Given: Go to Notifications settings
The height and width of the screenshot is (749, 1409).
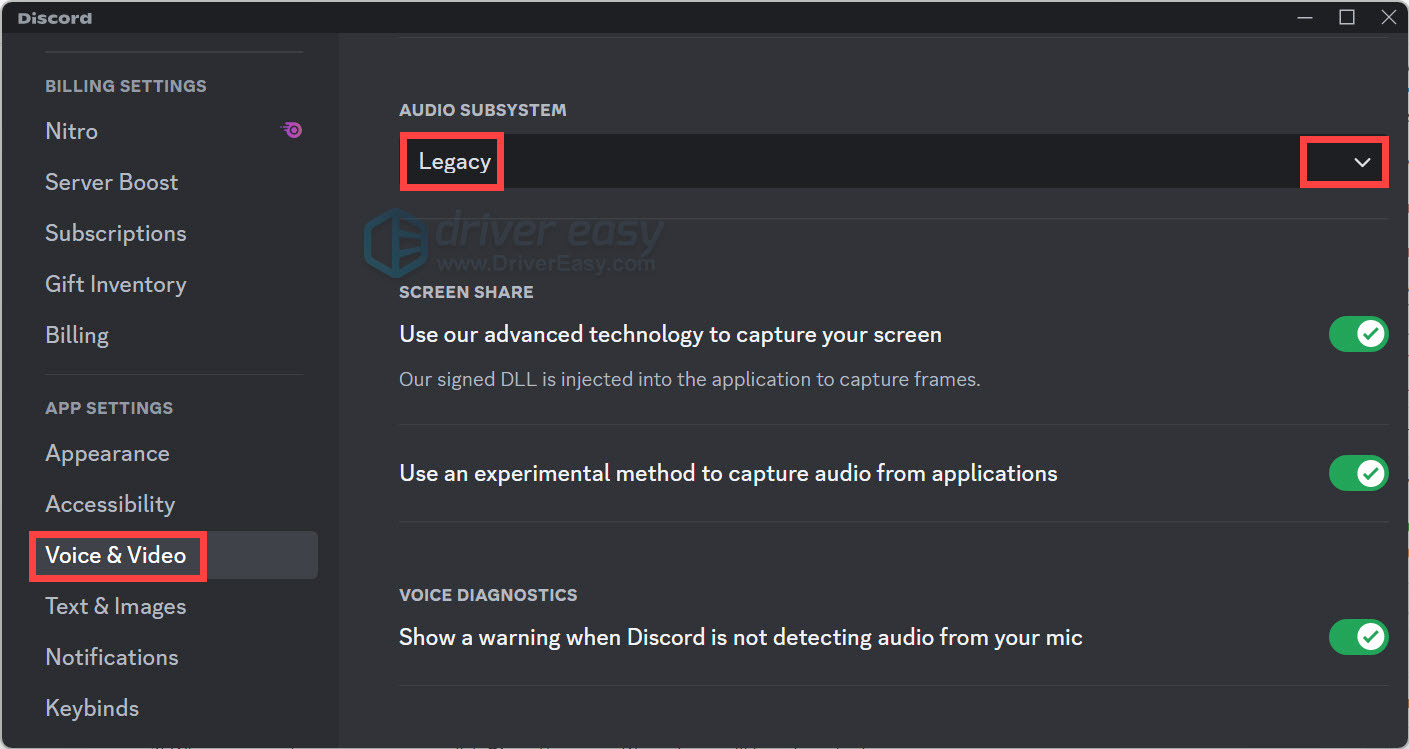Looking at the screenshot, I should (x=112, y=657).
